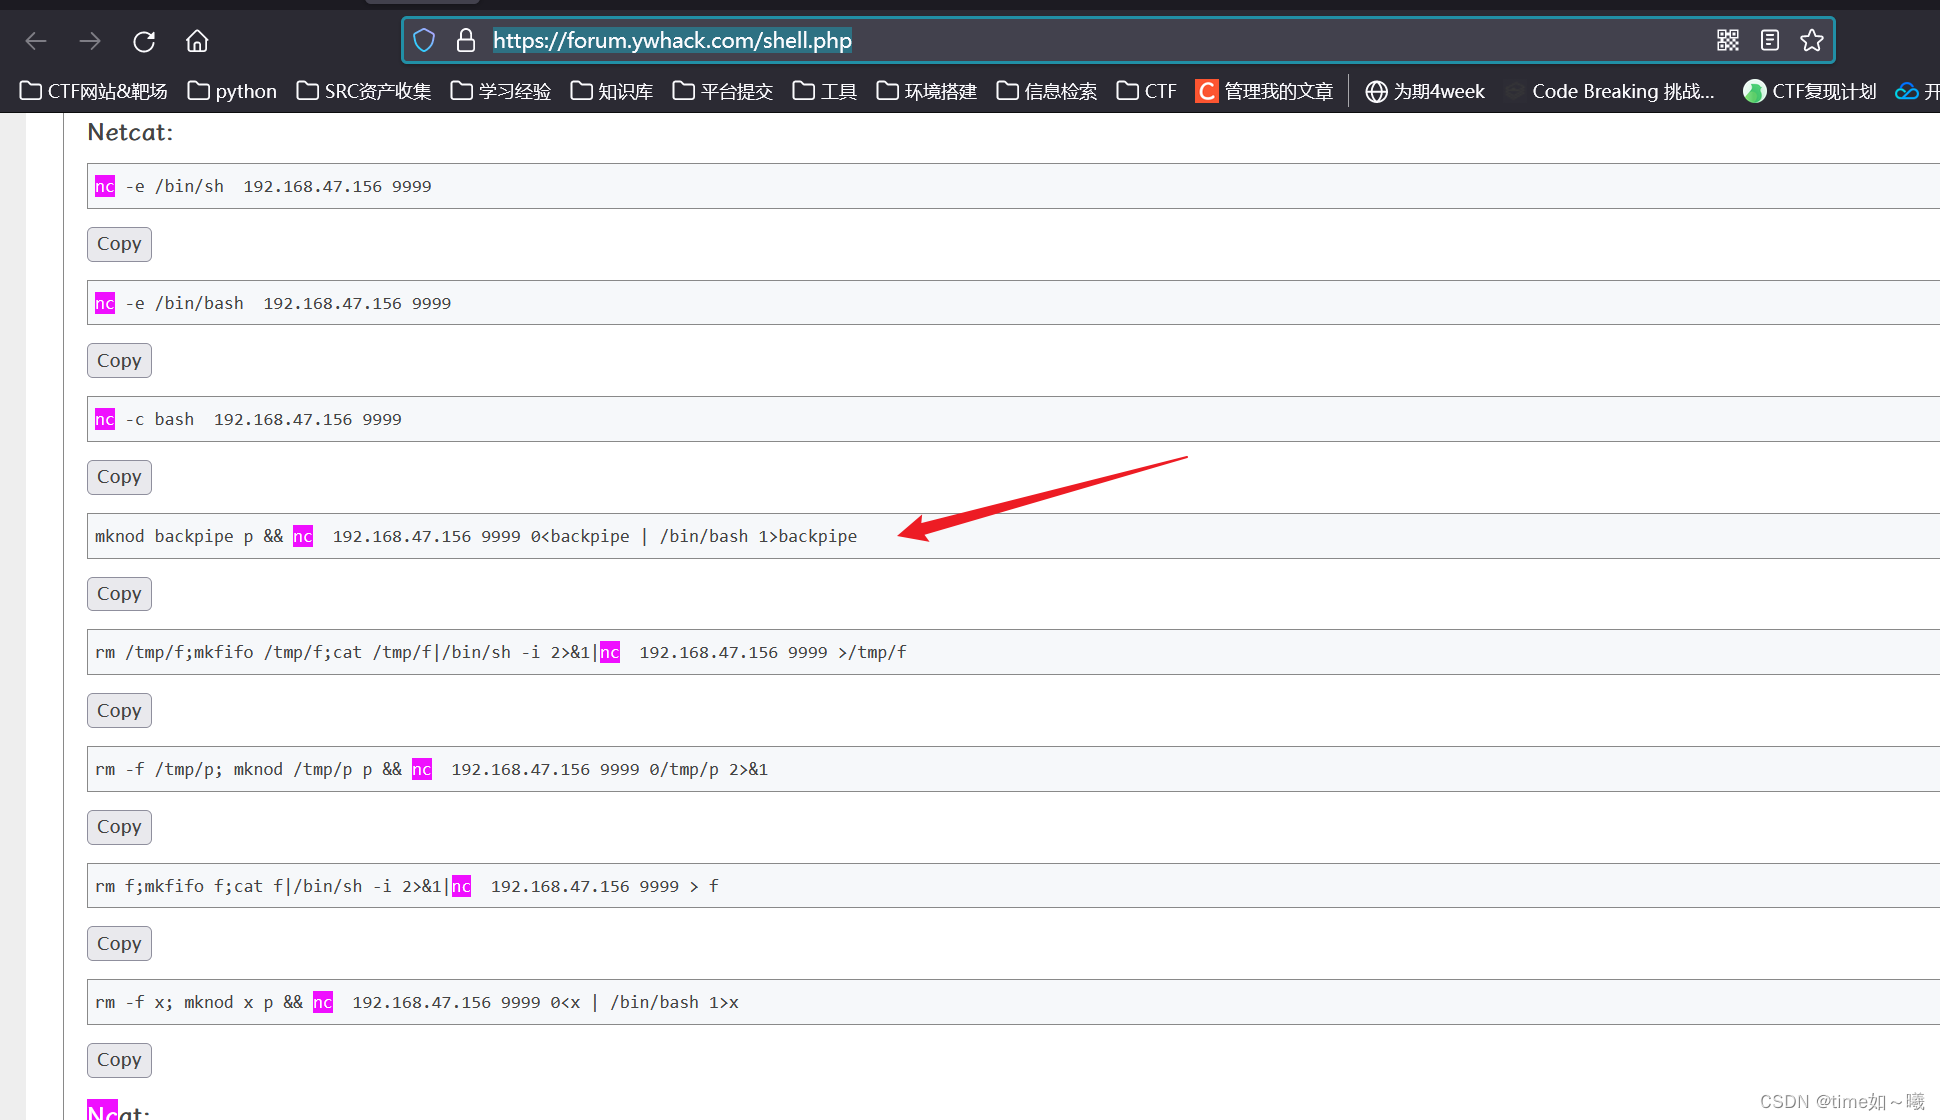Viewport: 1940px width, 1120px height.
Task: Open CTF复现计划 bookmark
Action: pos(1810,91)
